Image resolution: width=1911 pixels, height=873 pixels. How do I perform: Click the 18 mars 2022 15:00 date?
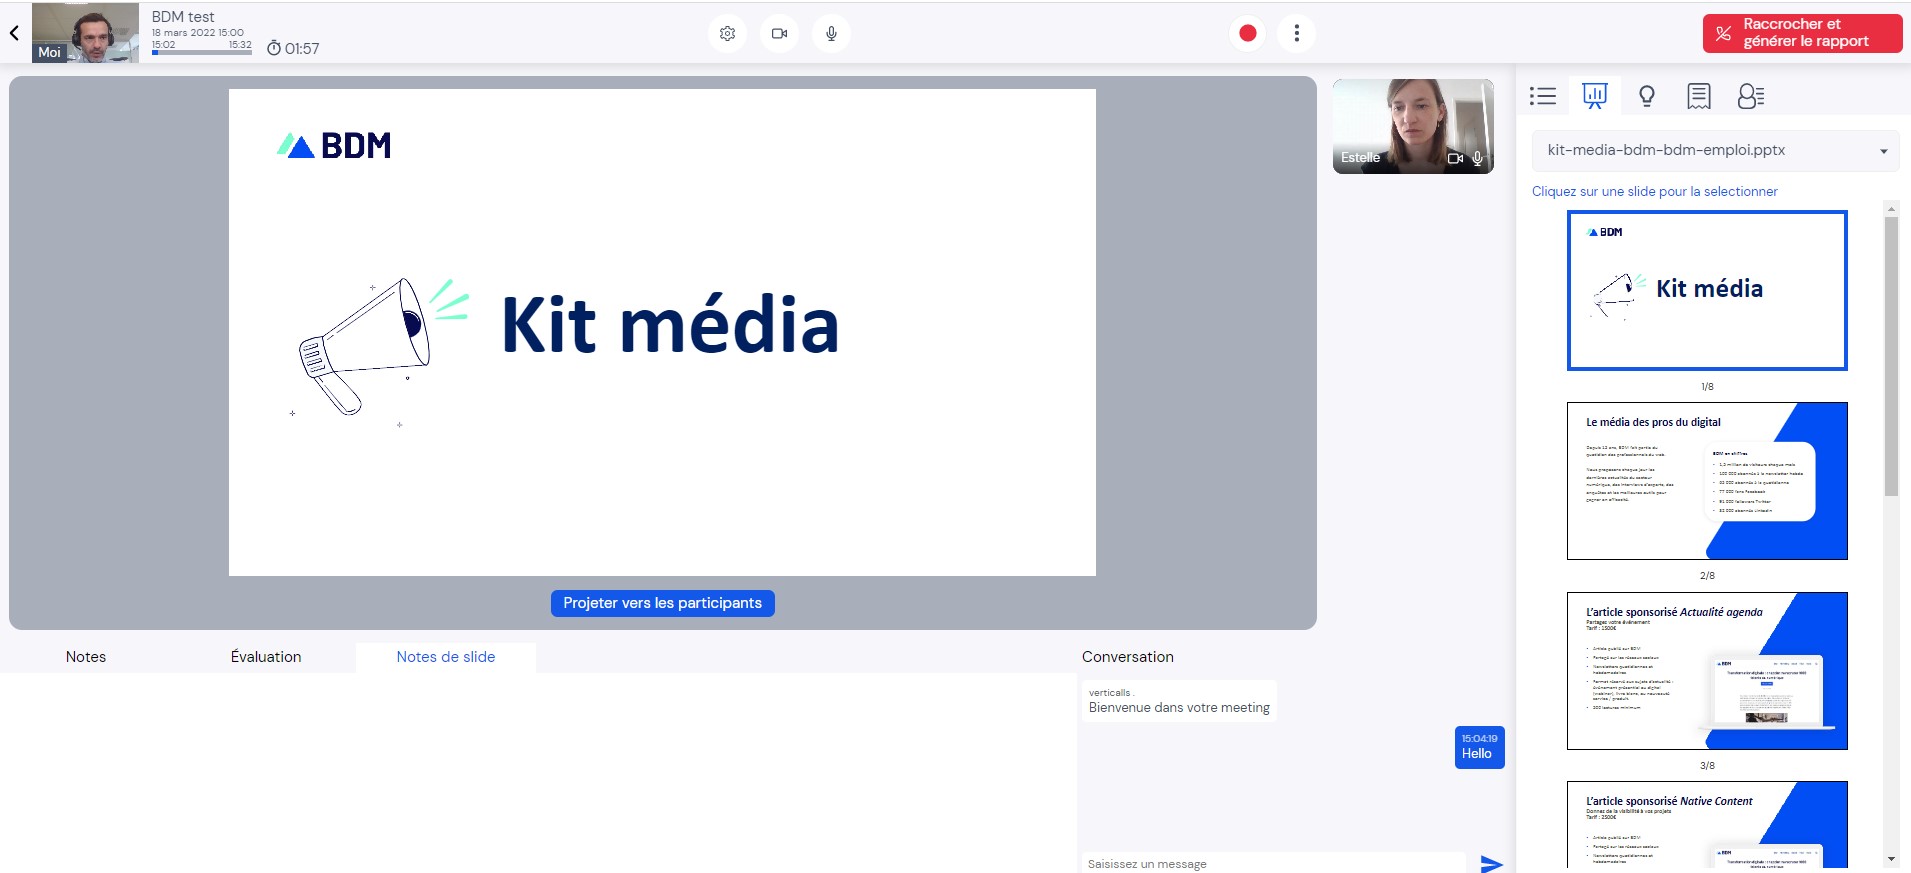click(x=198, y=33)
